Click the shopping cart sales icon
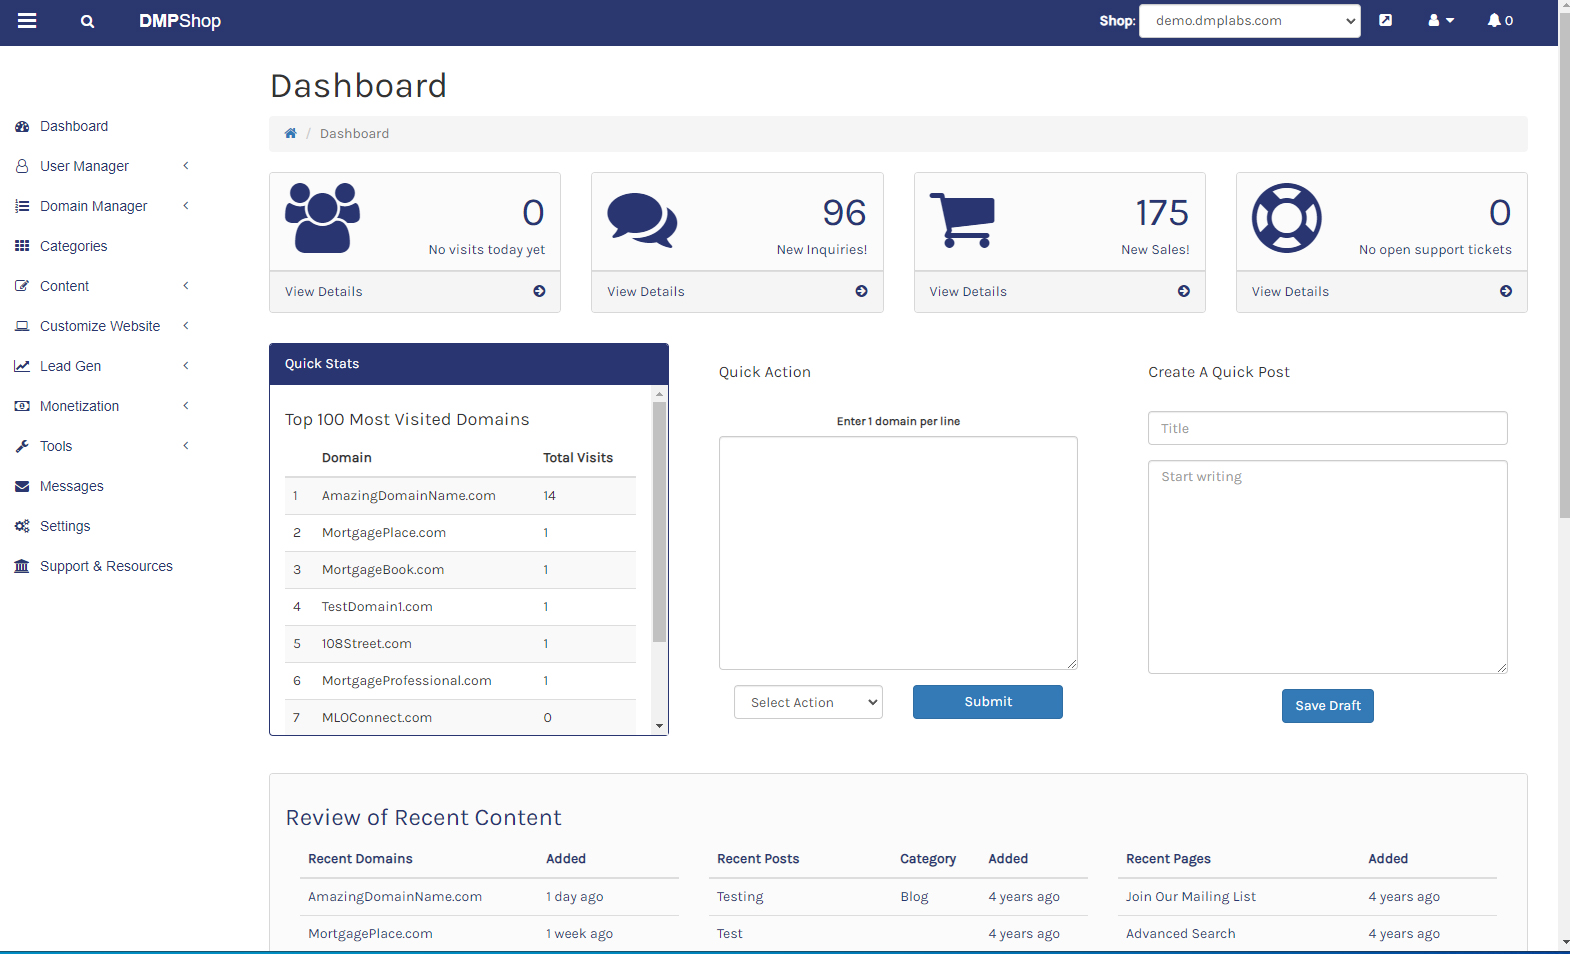The height and width of the screenshot is (954, 1570). 962,219
